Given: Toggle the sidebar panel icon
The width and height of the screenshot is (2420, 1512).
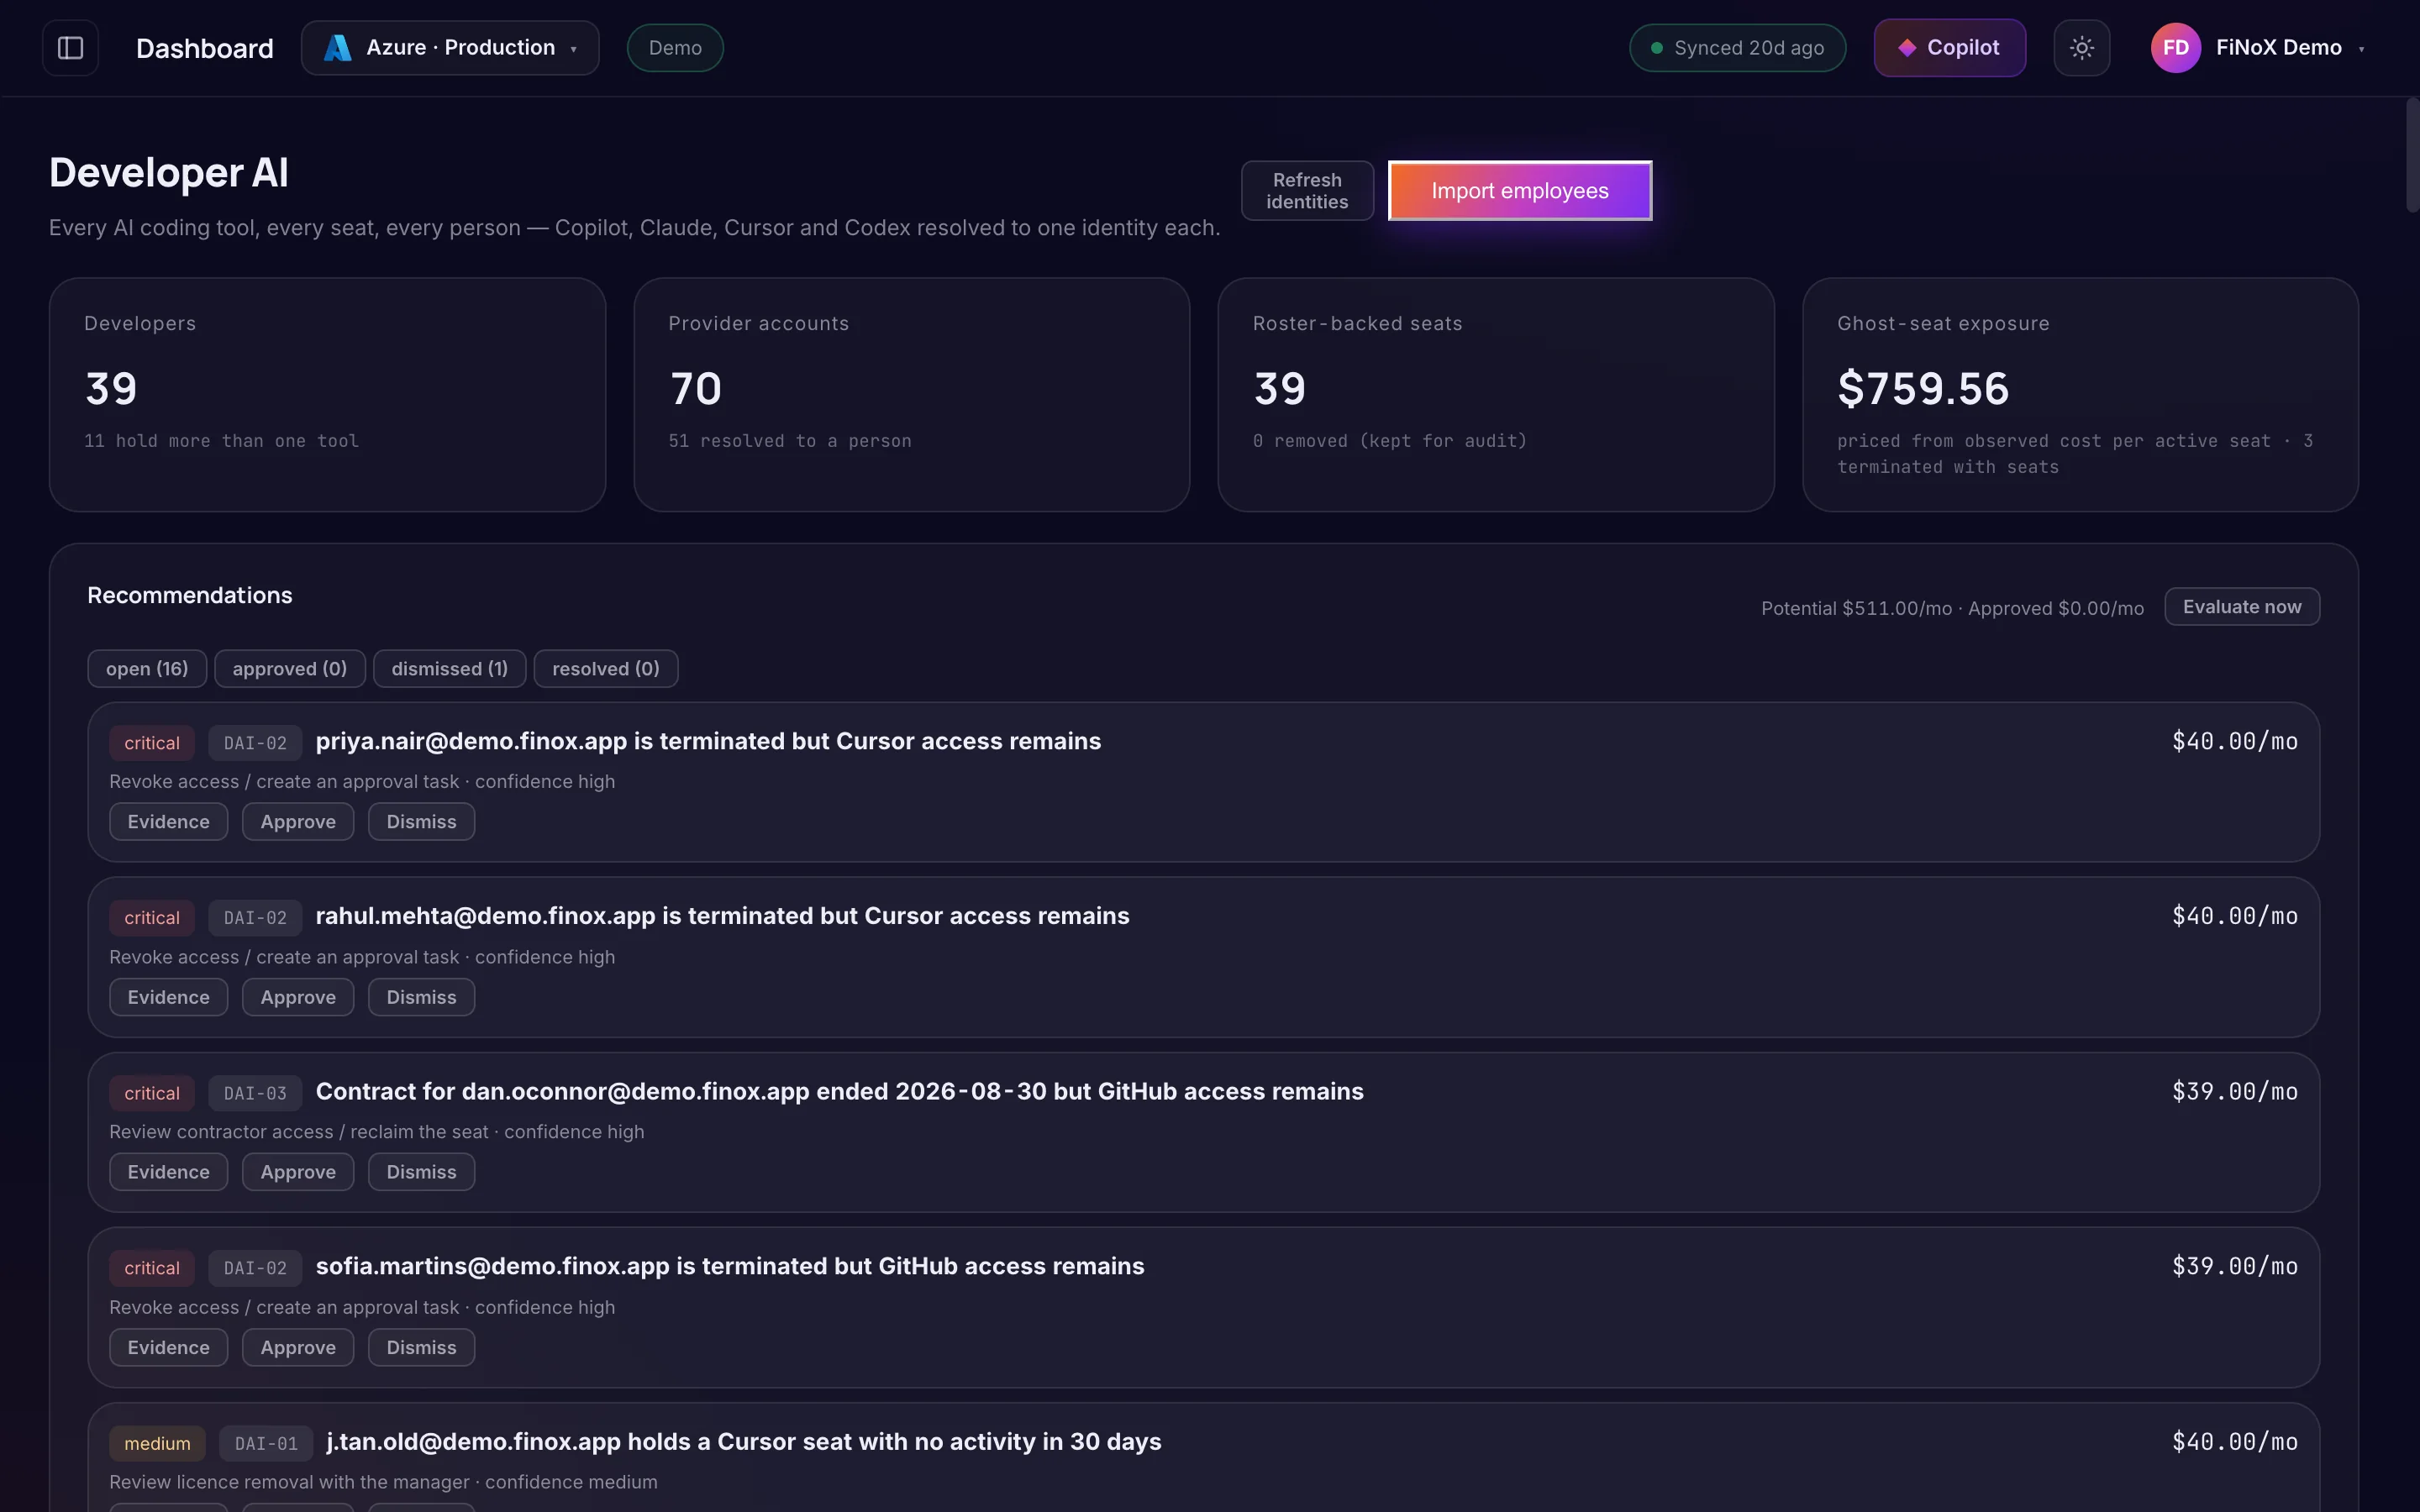Looking at the screenshot, I should coord(70,48).
